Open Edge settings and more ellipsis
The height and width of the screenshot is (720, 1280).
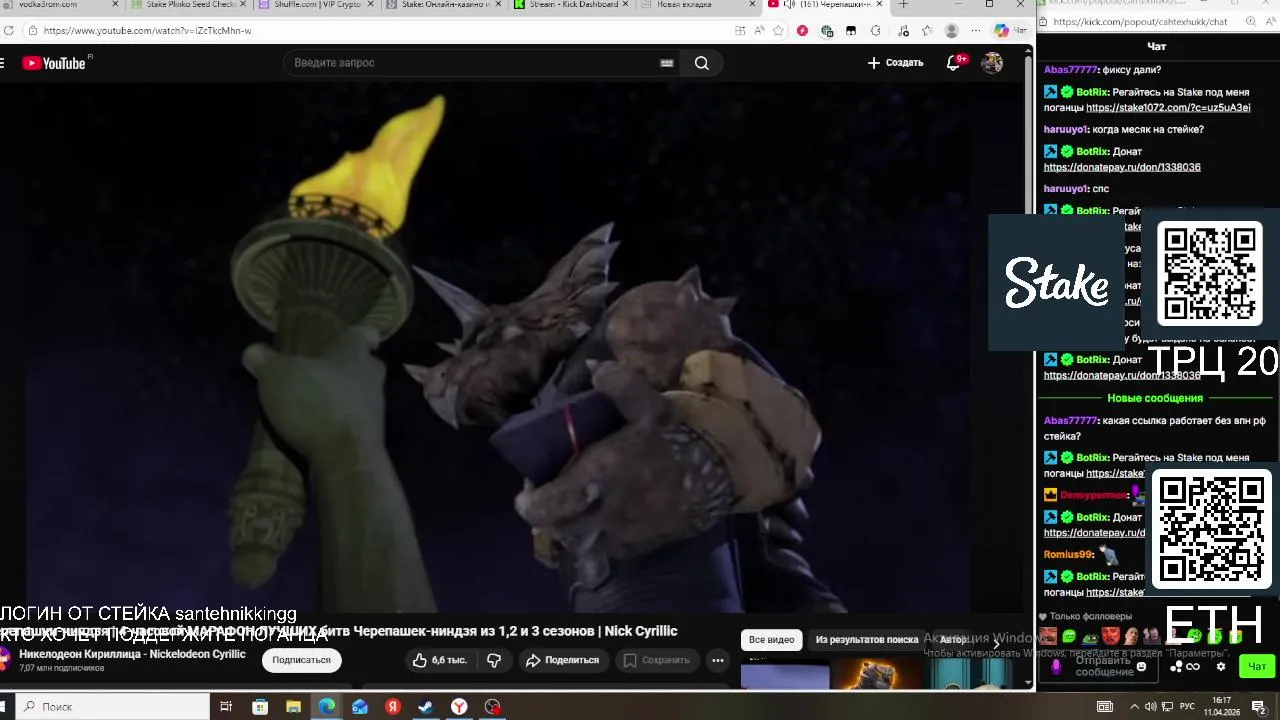click(x=976, y=31)
